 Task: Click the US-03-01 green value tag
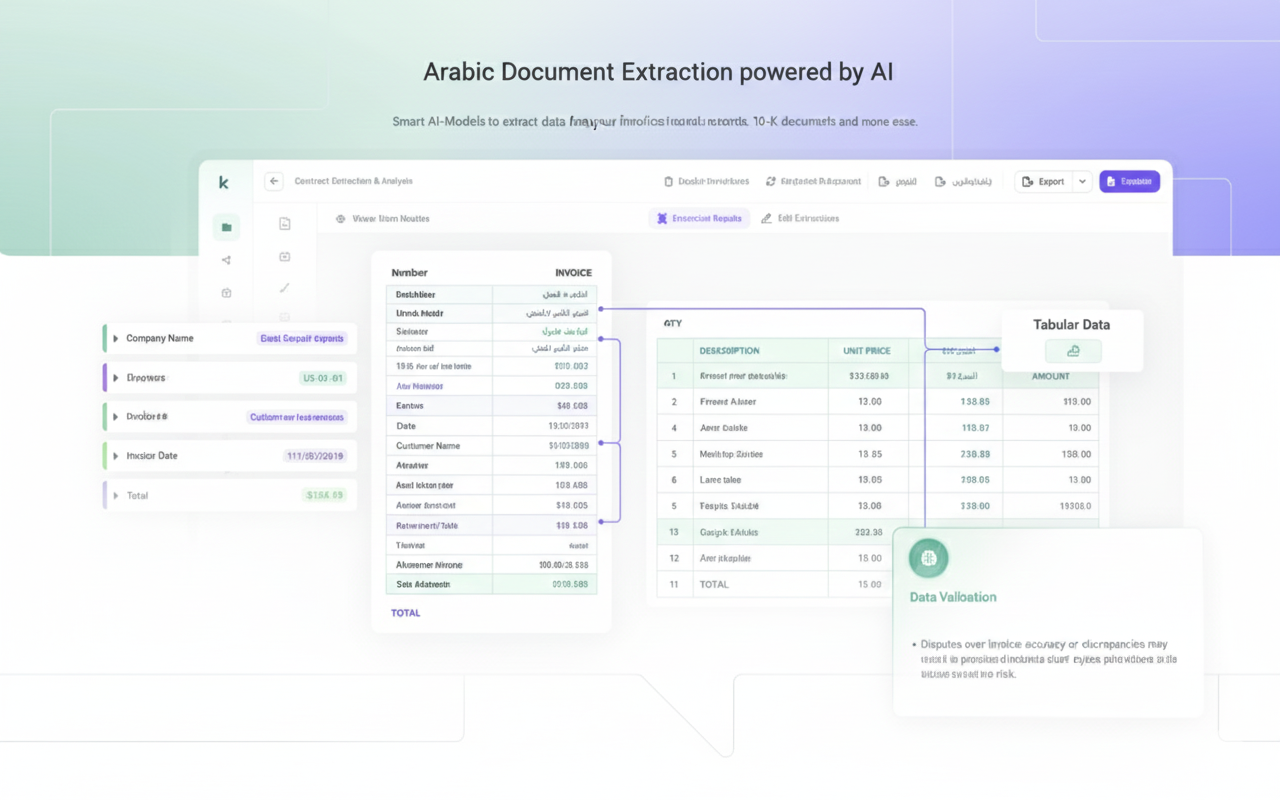click(x=322, y=378)
